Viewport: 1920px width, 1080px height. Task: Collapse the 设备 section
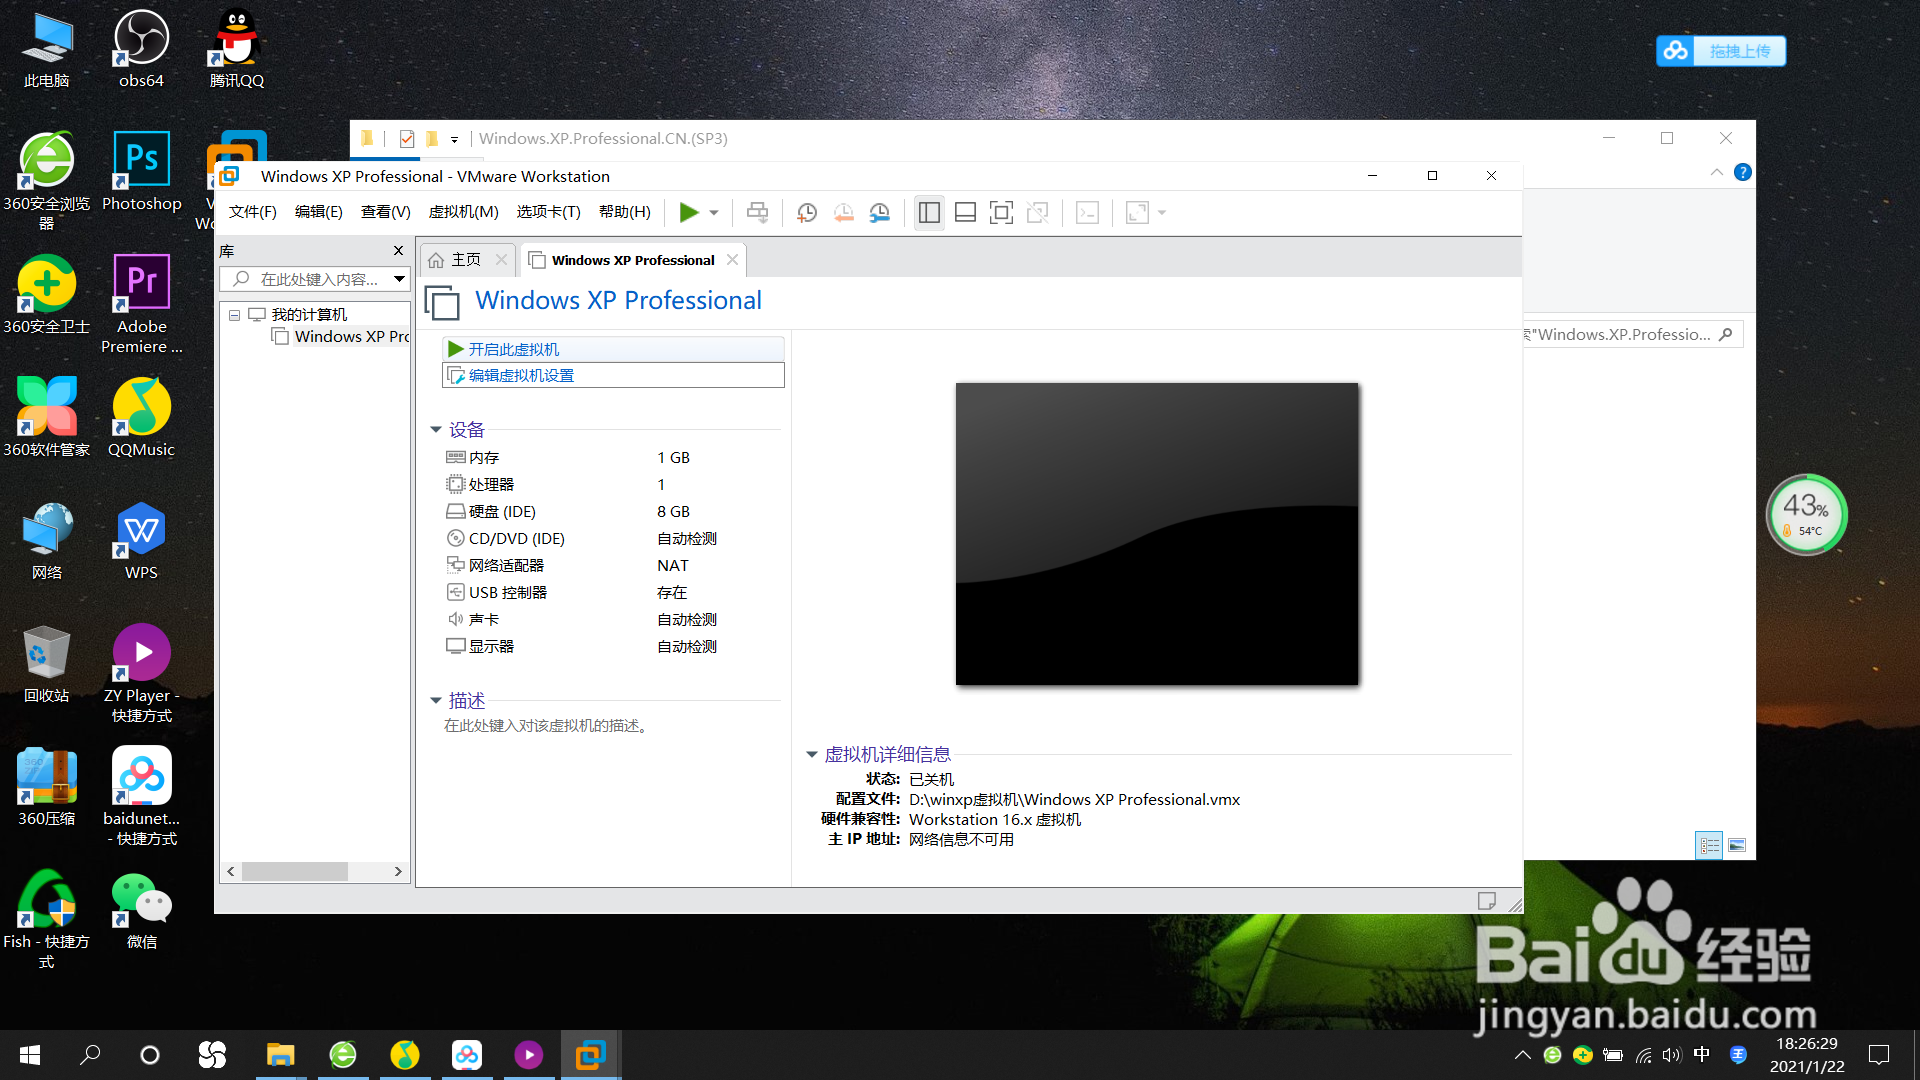point(436,430)
